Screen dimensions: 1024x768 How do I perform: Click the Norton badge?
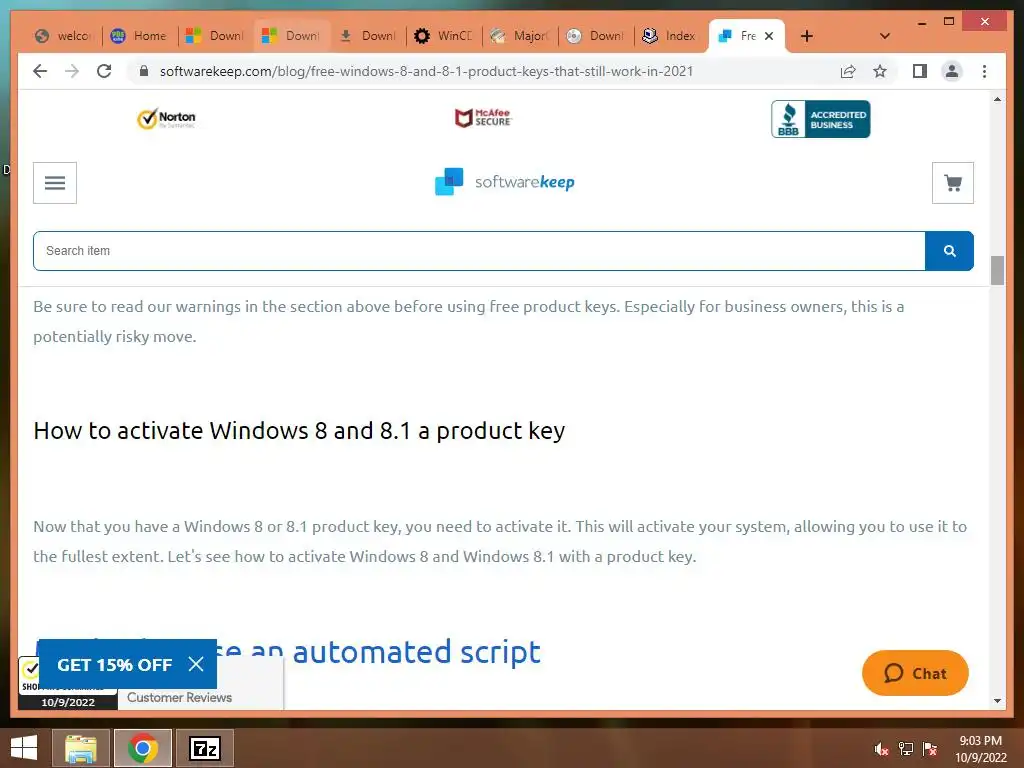(x=167, y=118)
